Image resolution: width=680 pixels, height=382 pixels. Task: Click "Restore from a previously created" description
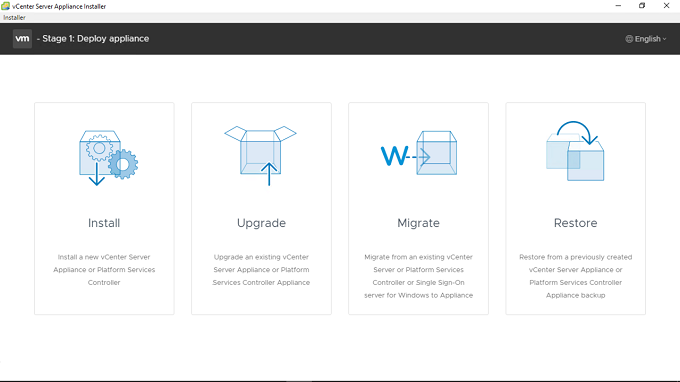click(575, 276)
